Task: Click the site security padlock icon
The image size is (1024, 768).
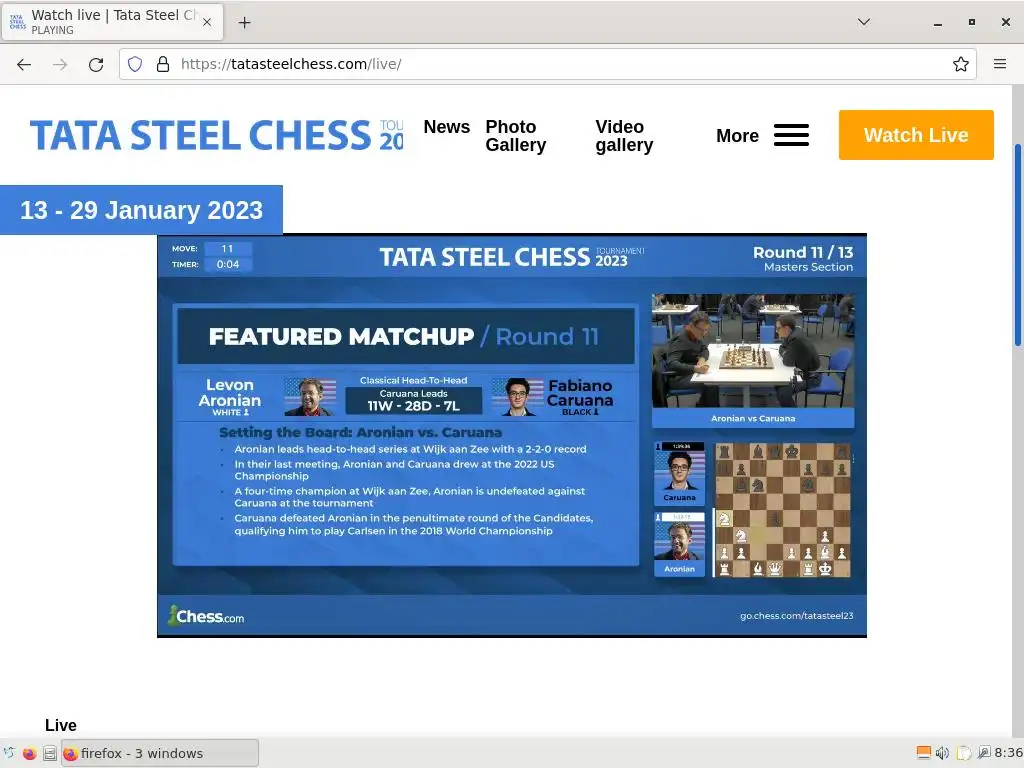Action: [x=163, y=64]
